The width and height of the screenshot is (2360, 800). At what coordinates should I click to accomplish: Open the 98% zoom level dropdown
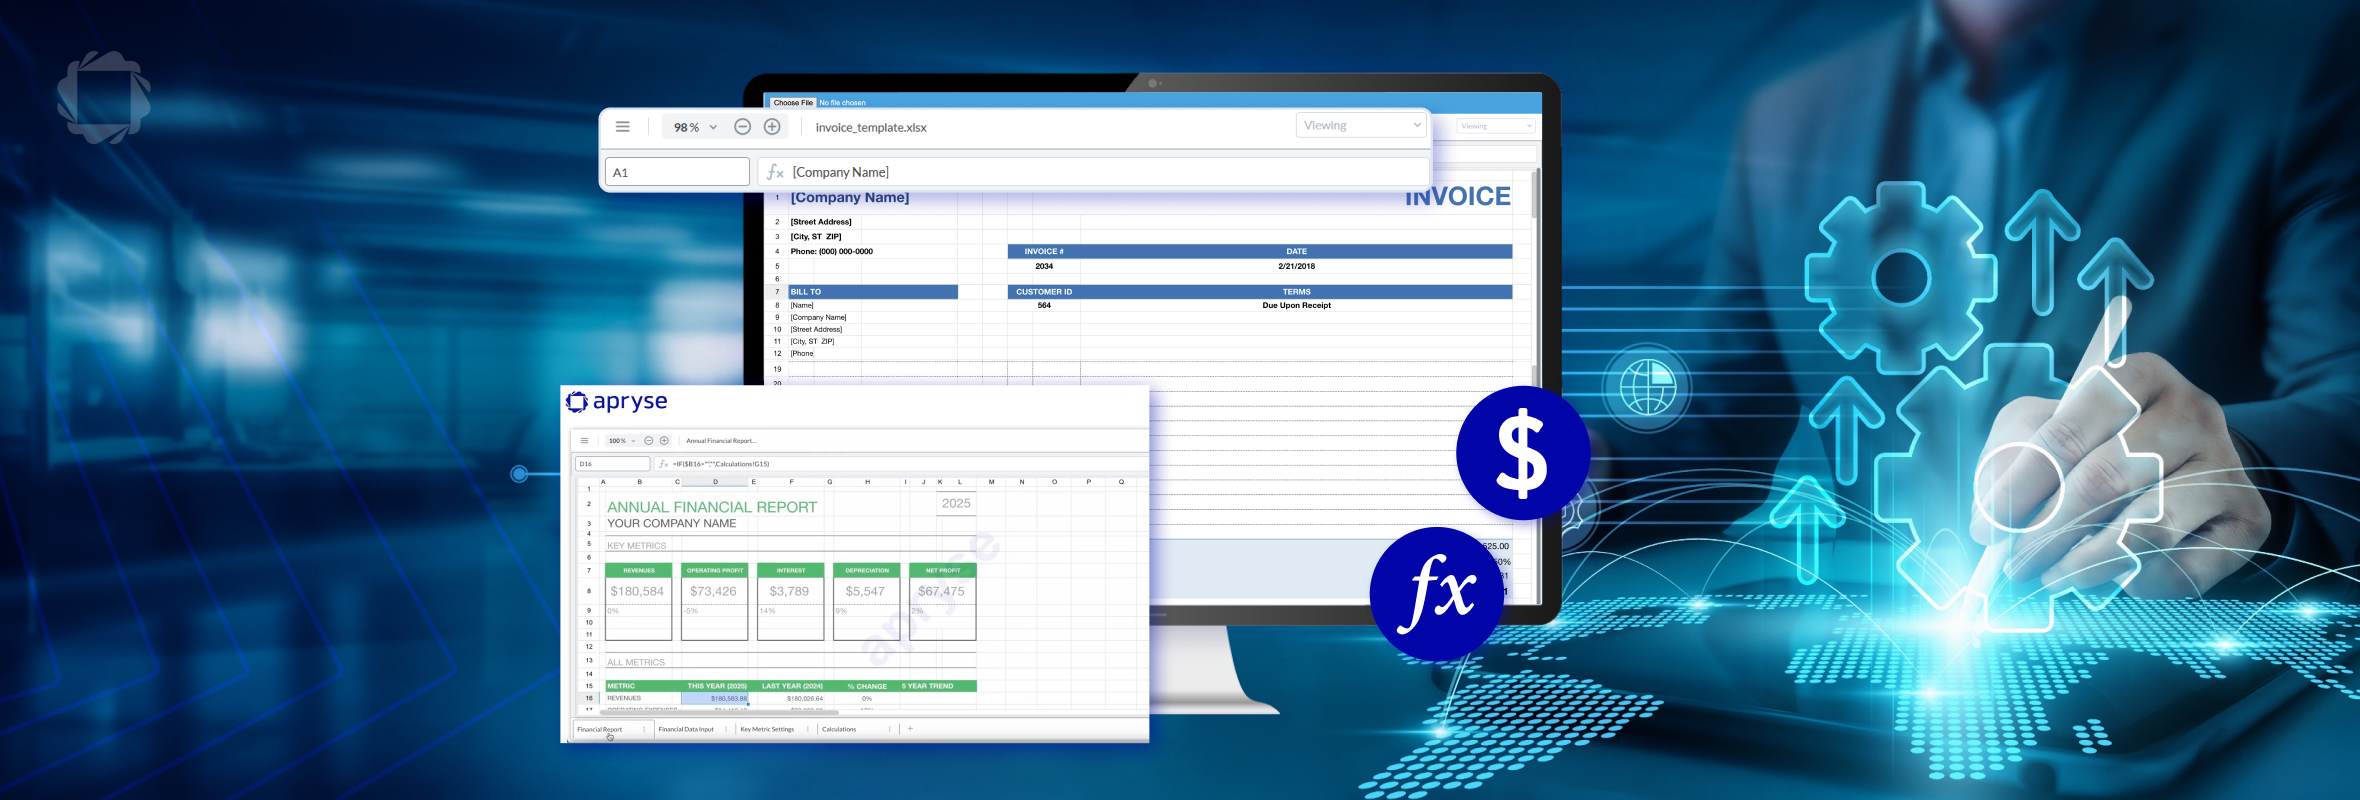point(695,127)
